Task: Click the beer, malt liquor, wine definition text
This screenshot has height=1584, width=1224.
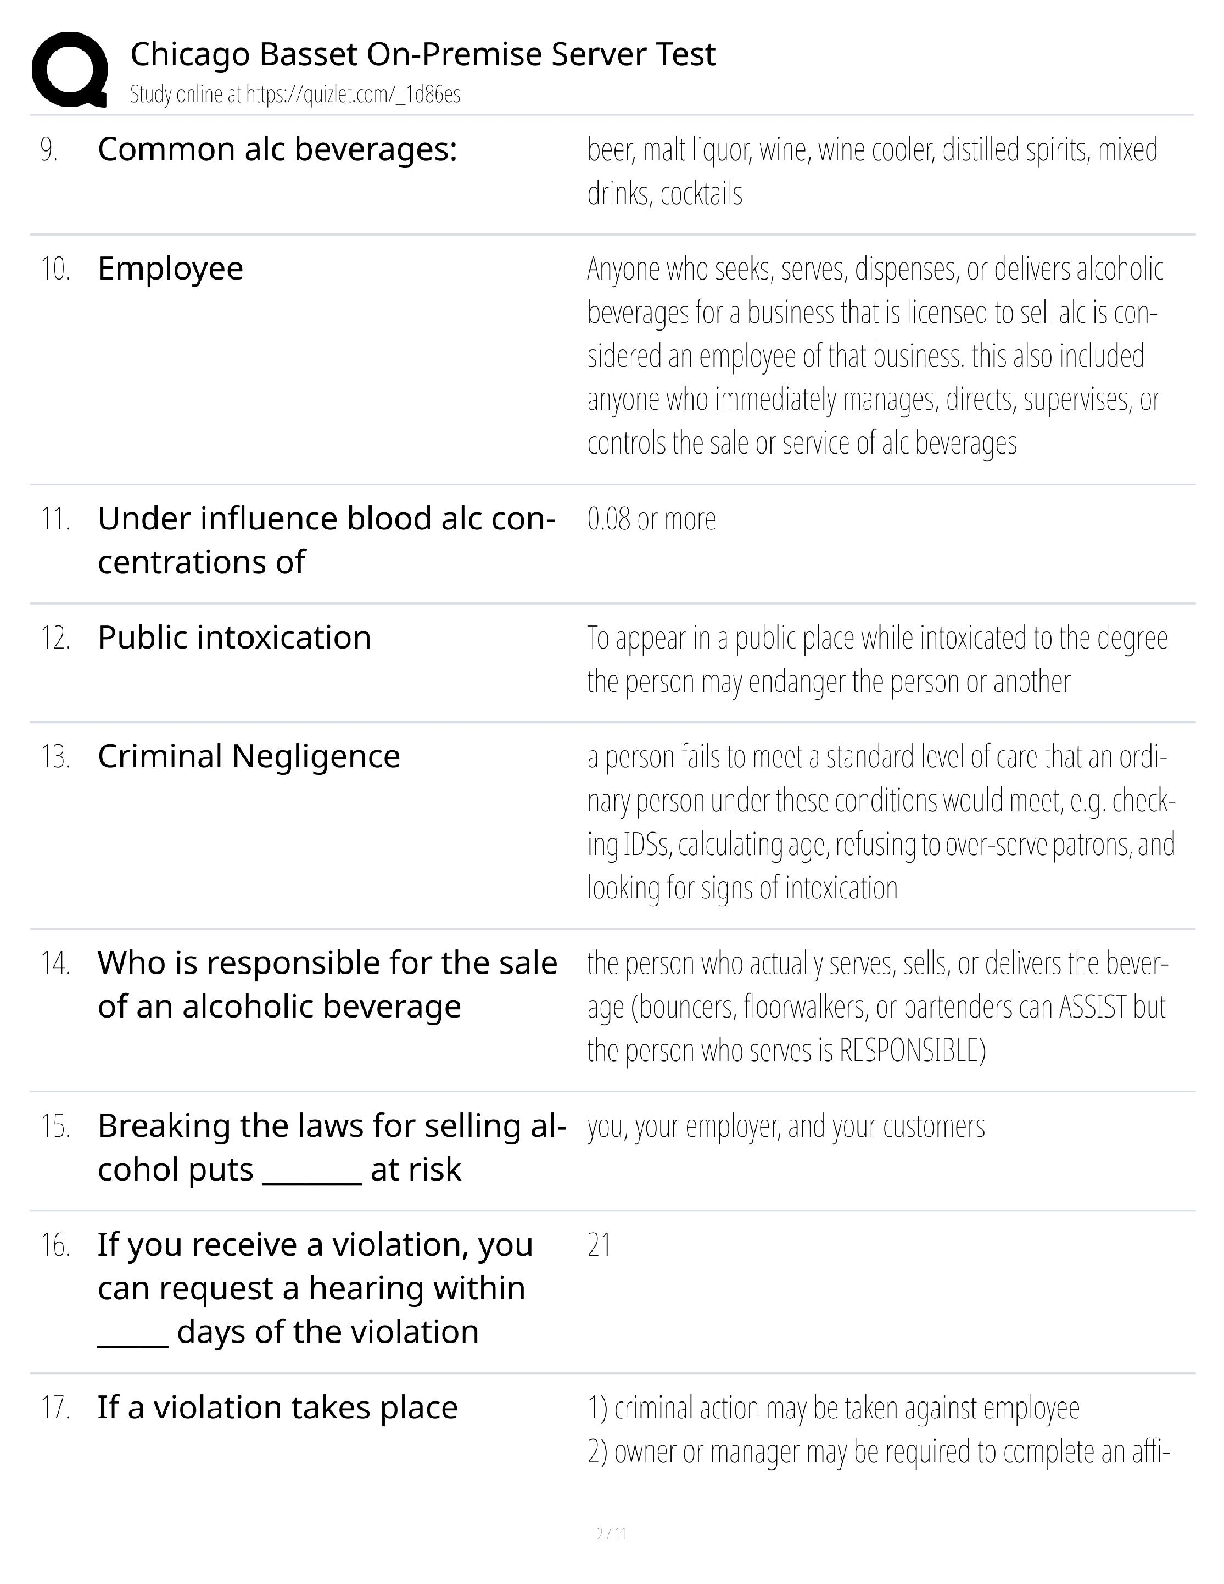Action: (x=871, y=171)
